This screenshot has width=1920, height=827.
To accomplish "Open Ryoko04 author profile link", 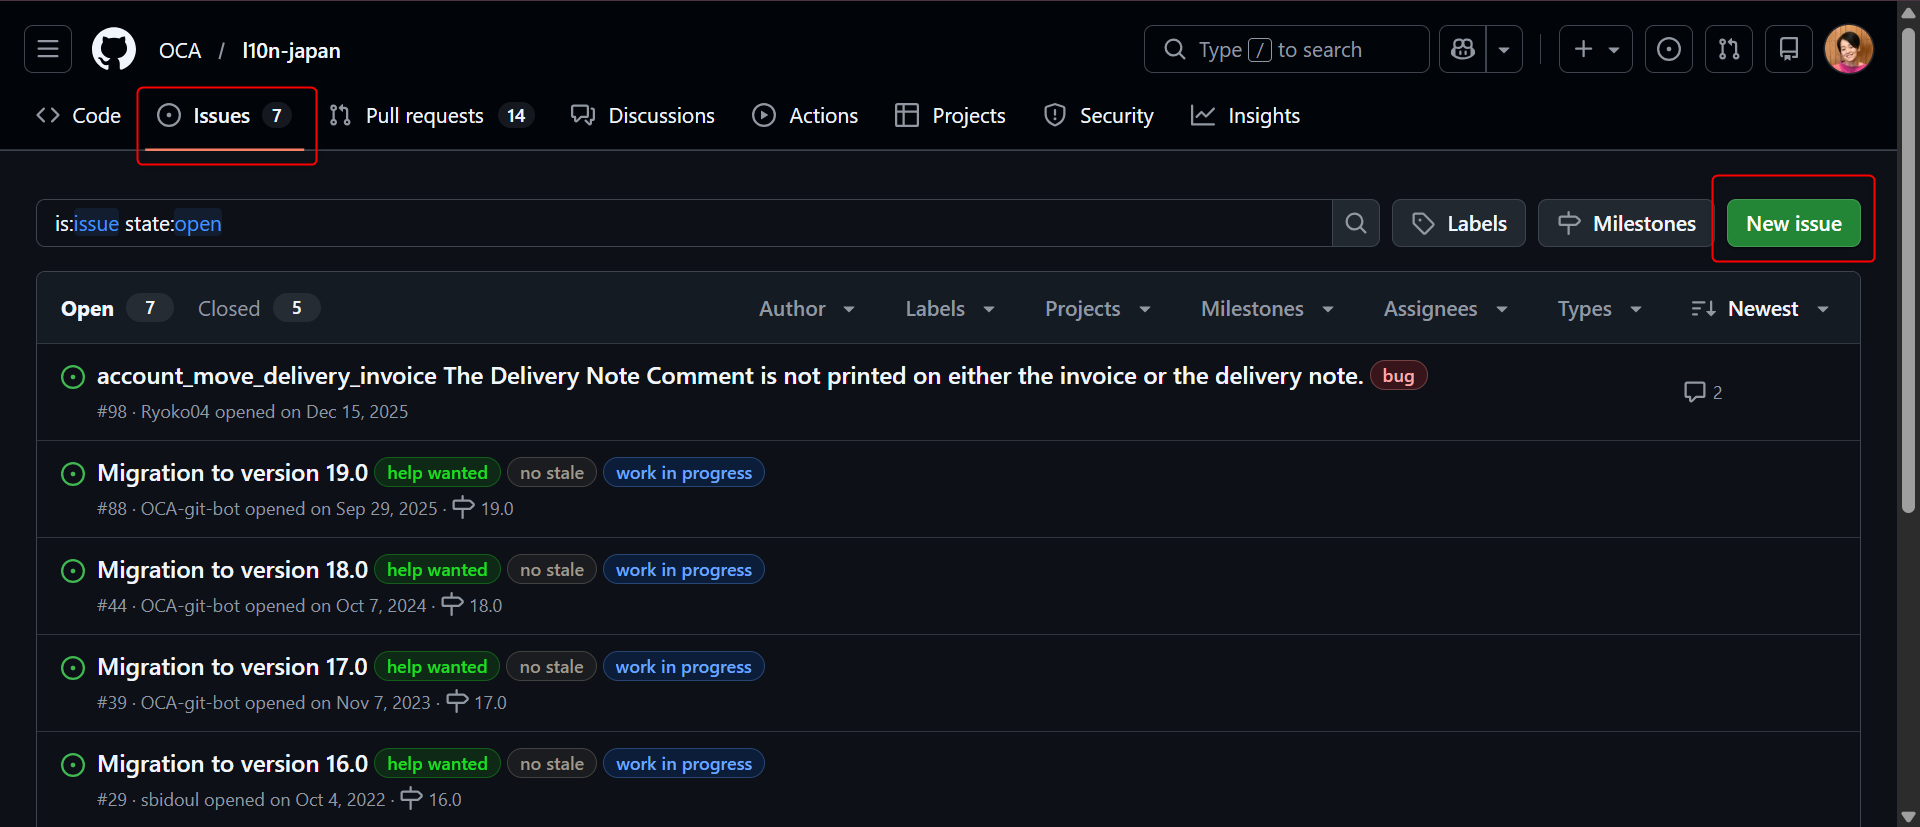I will [x=175, y=412].
